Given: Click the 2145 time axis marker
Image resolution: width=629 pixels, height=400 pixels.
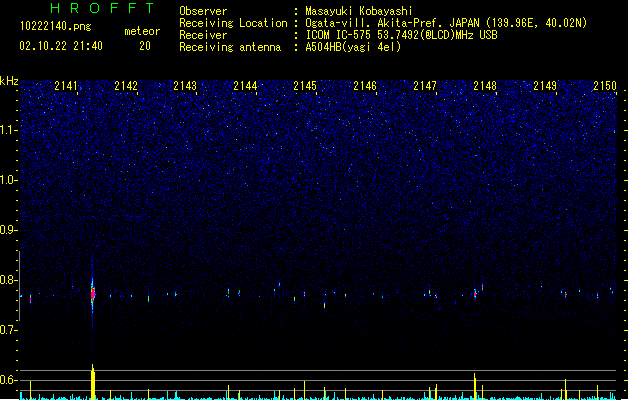Looking at the screenshot, I should (x=305, y=86).
